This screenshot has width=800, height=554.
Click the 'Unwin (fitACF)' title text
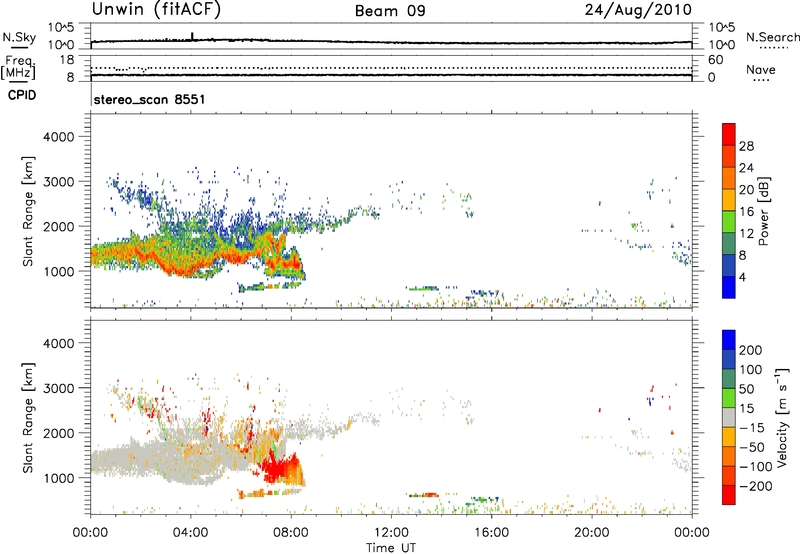click(156, 10)
